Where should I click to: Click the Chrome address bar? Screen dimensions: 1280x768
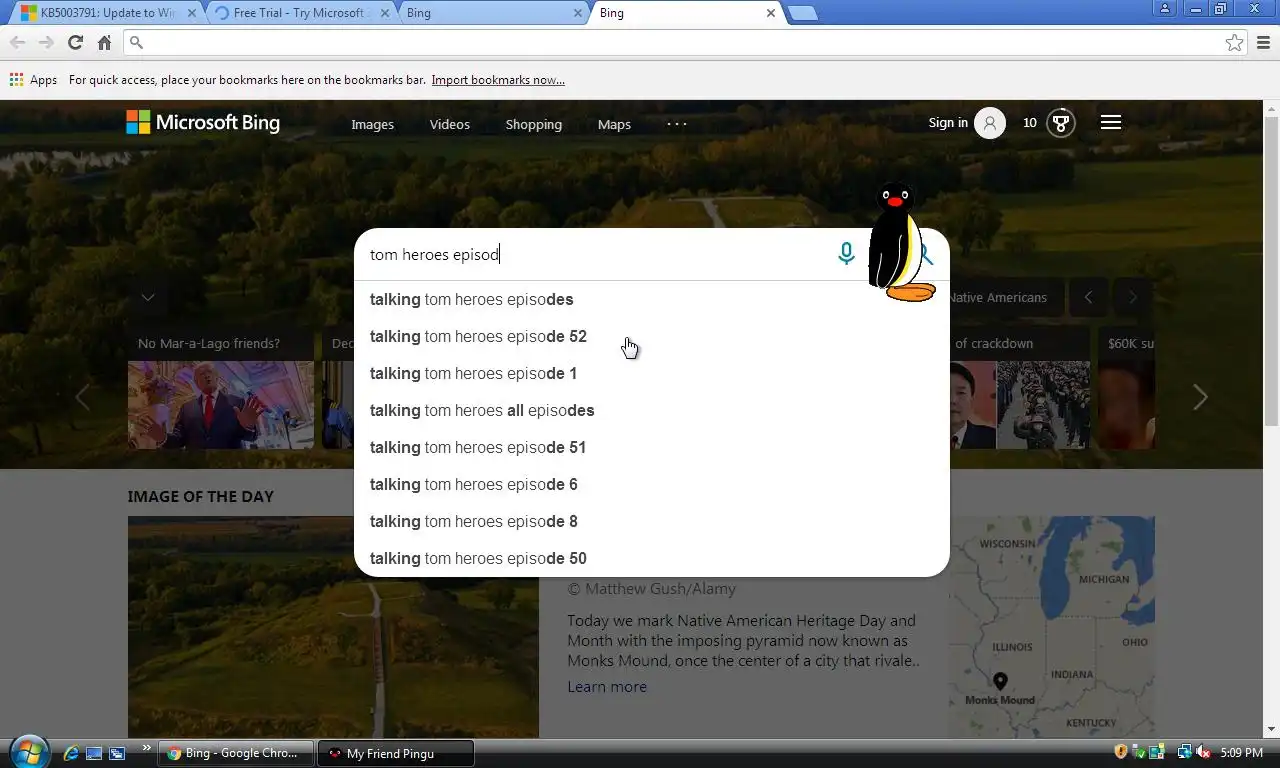click(685, 42)
